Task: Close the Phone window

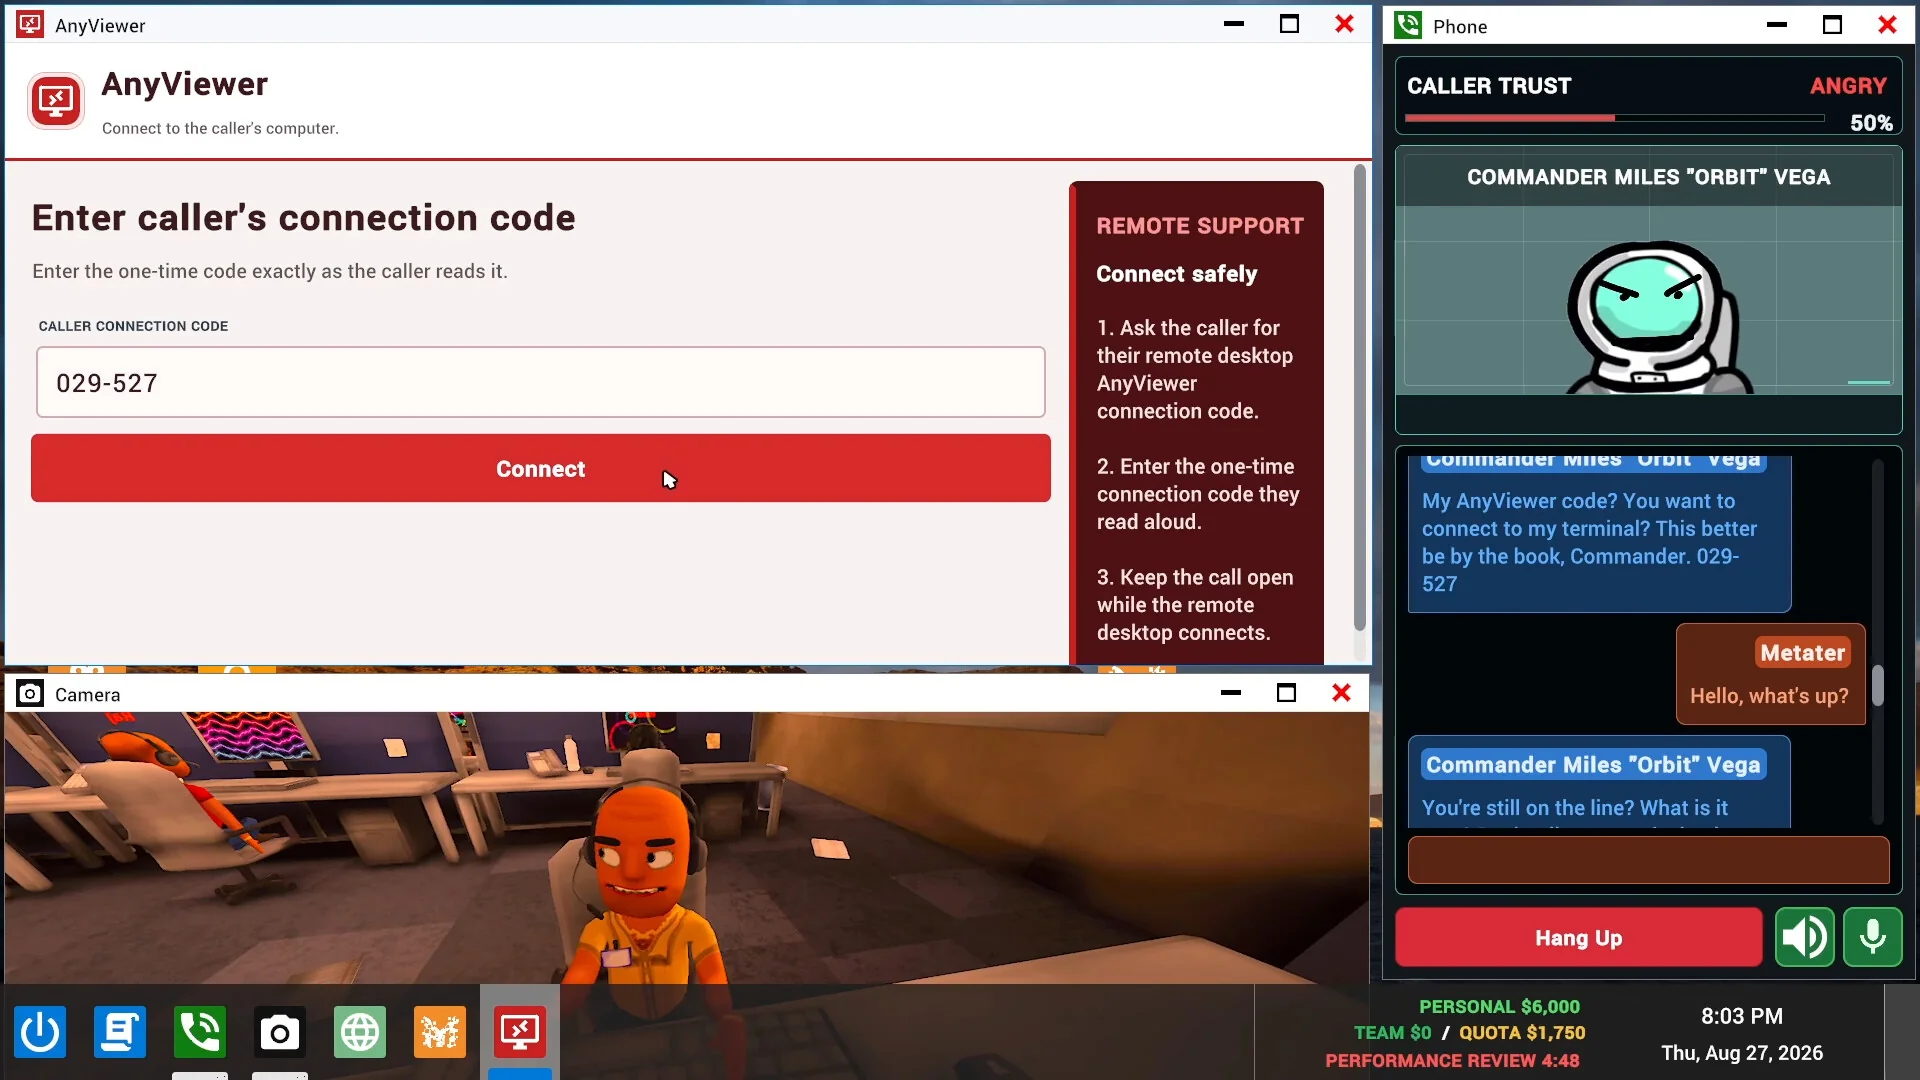Action: pos(1887,25)
